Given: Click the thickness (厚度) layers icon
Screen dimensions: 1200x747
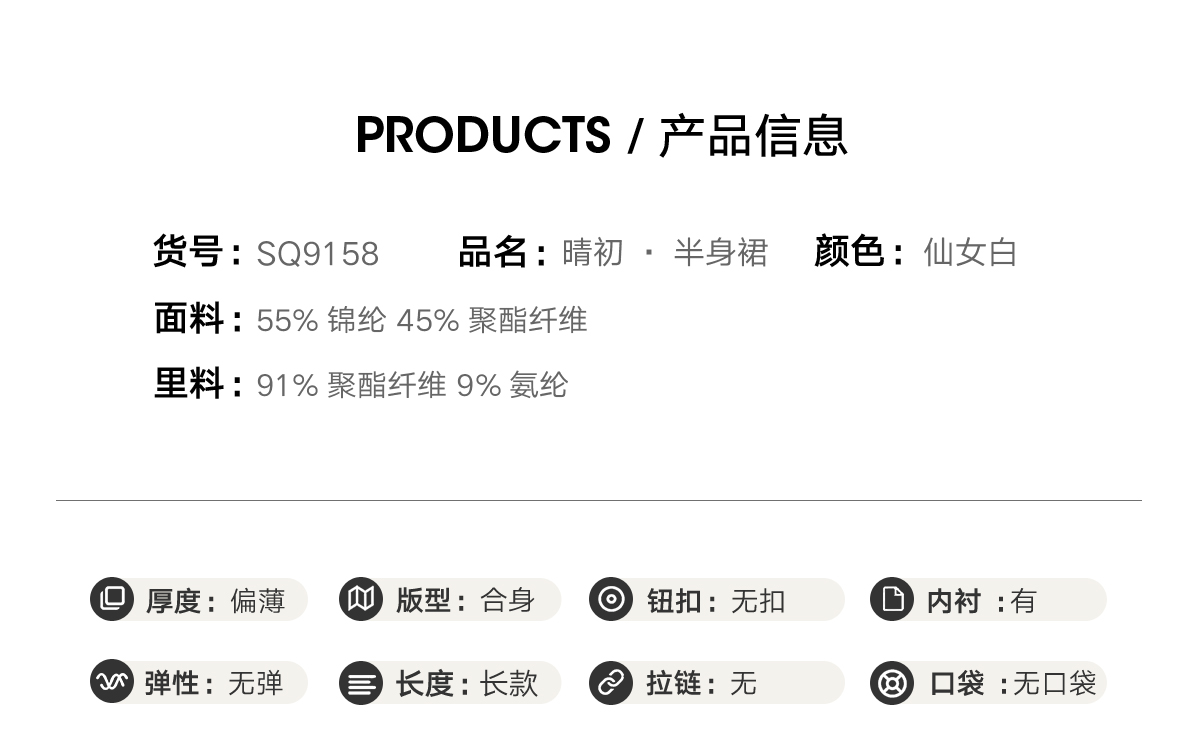Looking at the screenshot, I should [x=112, y=599].
